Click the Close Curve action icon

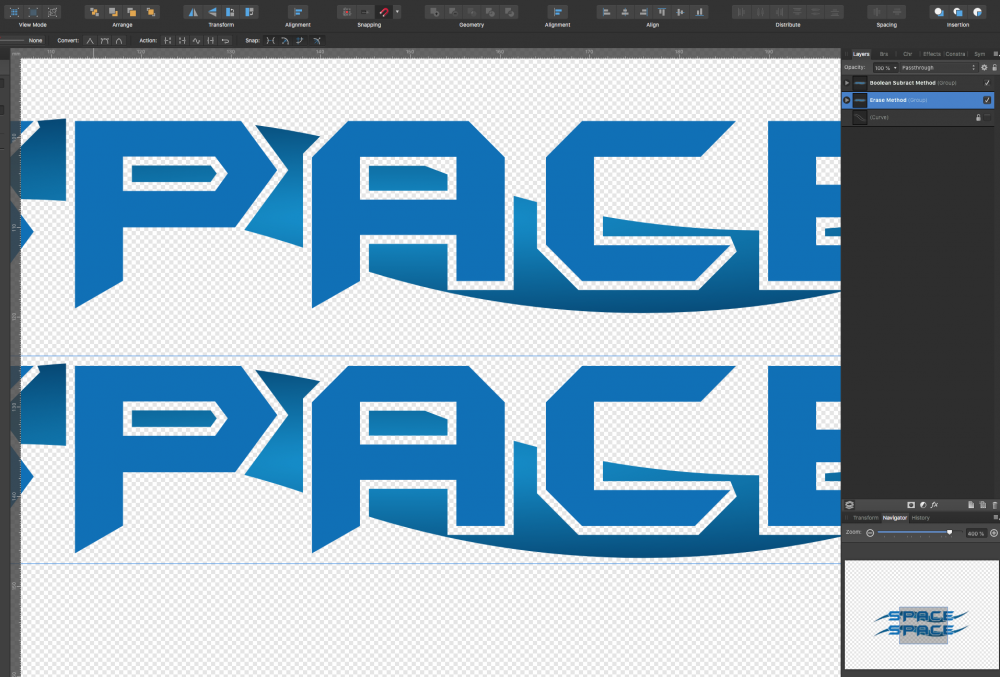182,41
